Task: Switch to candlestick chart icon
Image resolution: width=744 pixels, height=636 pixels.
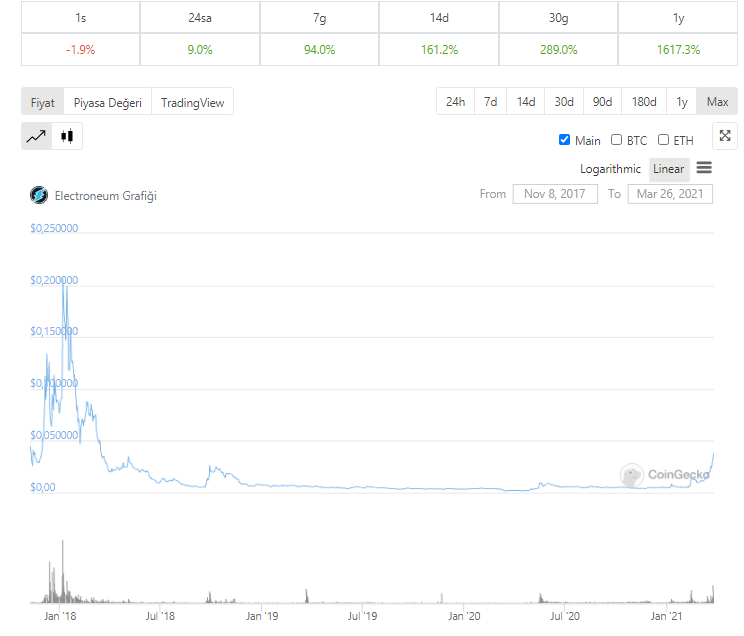Action: [67, 137]
